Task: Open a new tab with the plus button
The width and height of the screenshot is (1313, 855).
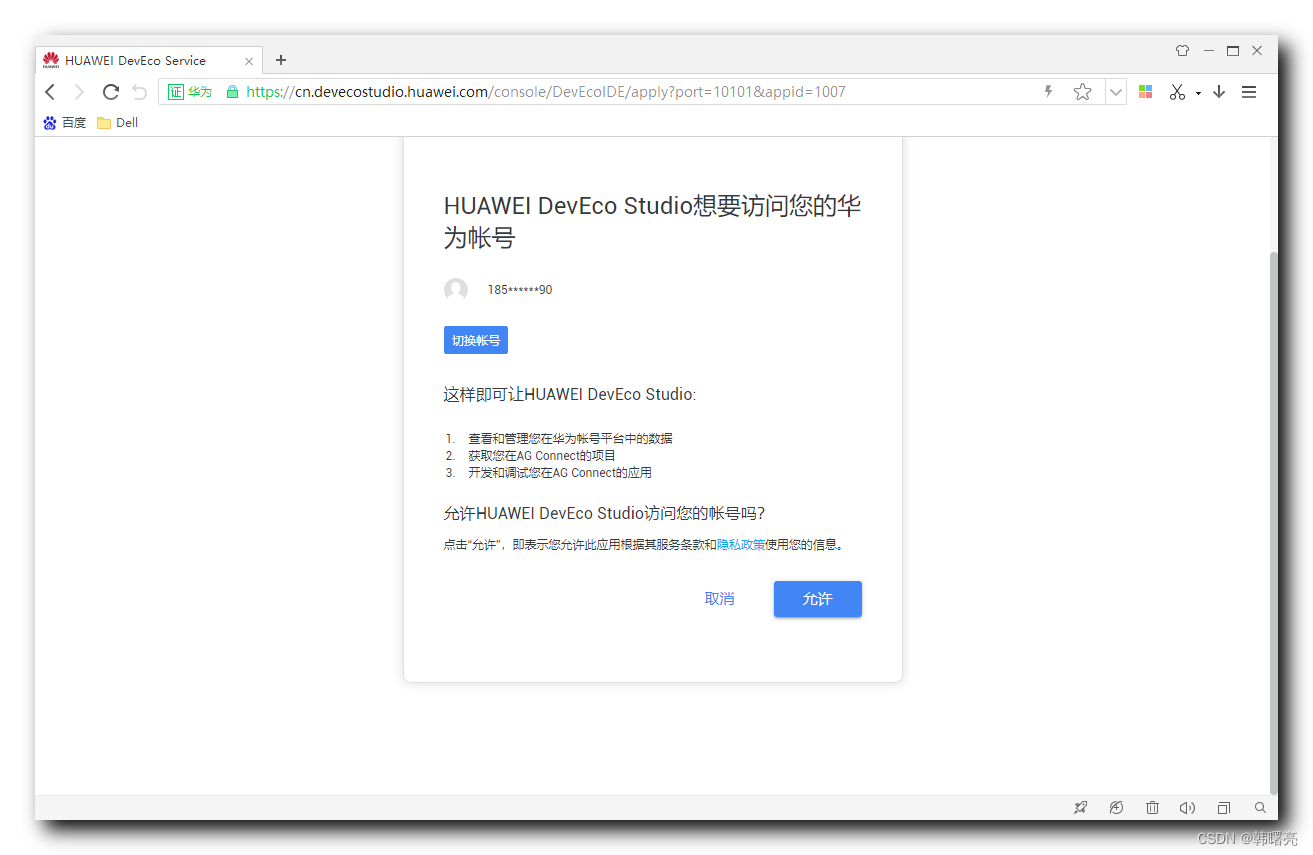Action: pos(281,60)
